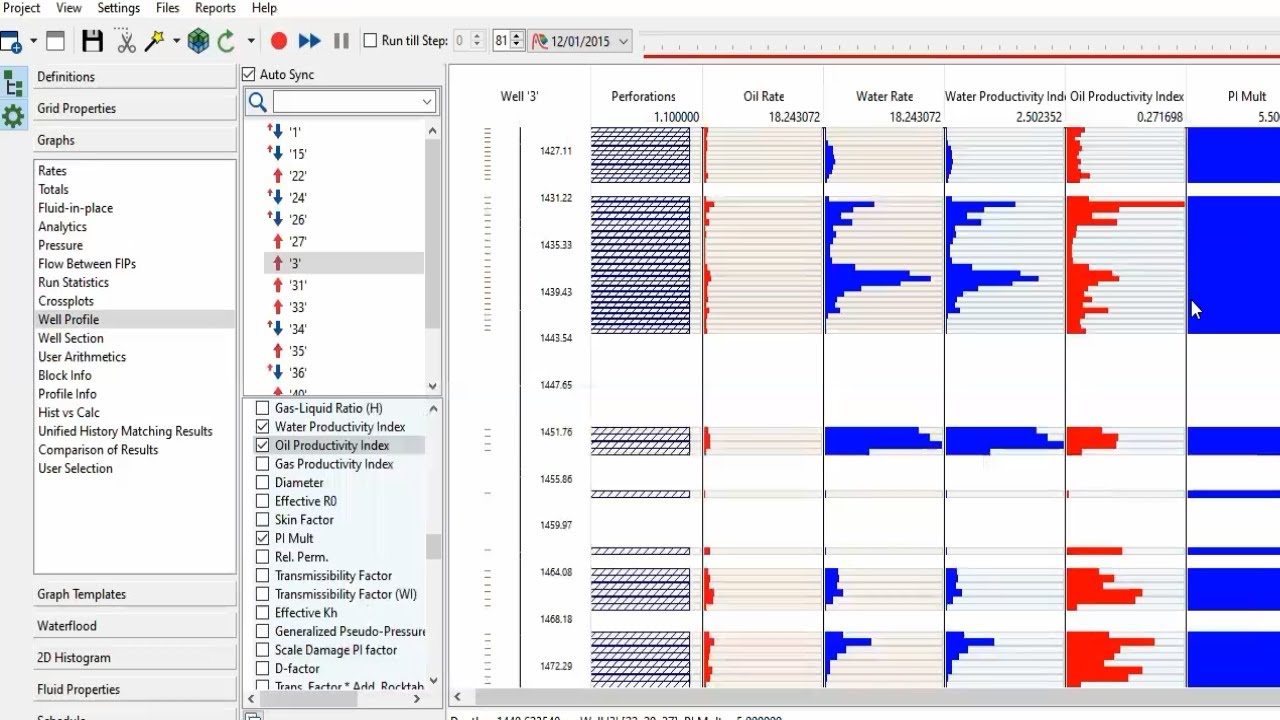This screenshot has width=1280, height=720.
Task: Select the tree view sidebar icon
Action: (x=13, y=83)
